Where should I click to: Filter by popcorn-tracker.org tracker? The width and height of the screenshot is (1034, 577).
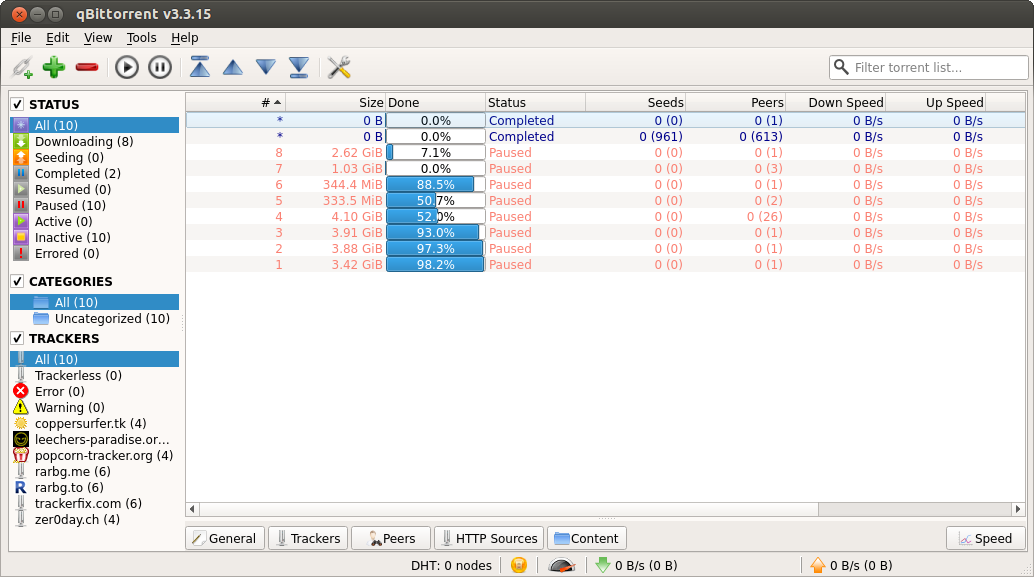pyautogui.click(x=94, y=456)
